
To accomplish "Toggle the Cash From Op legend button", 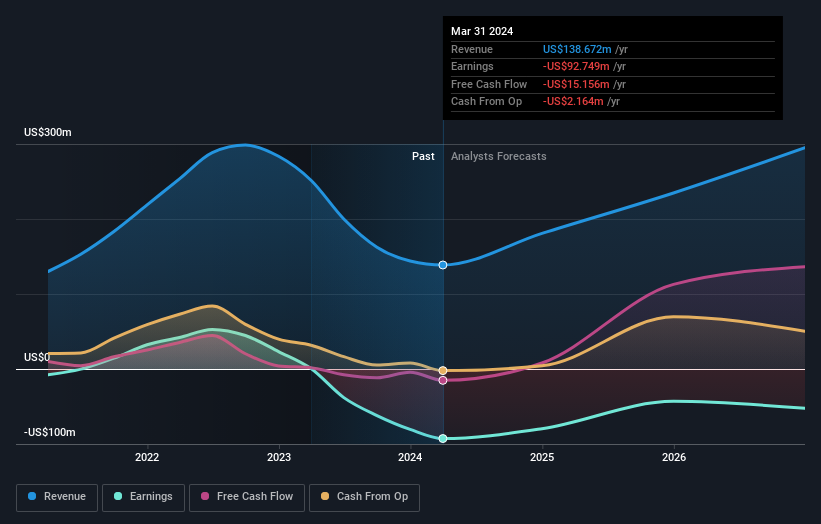I will 364,497.
